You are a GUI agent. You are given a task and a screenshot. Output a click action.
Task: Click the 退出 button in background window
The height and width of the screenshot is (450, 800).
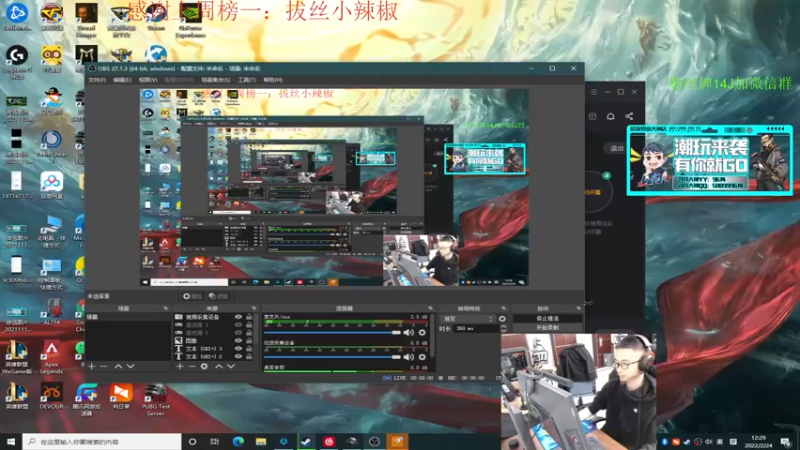[617, 148]
